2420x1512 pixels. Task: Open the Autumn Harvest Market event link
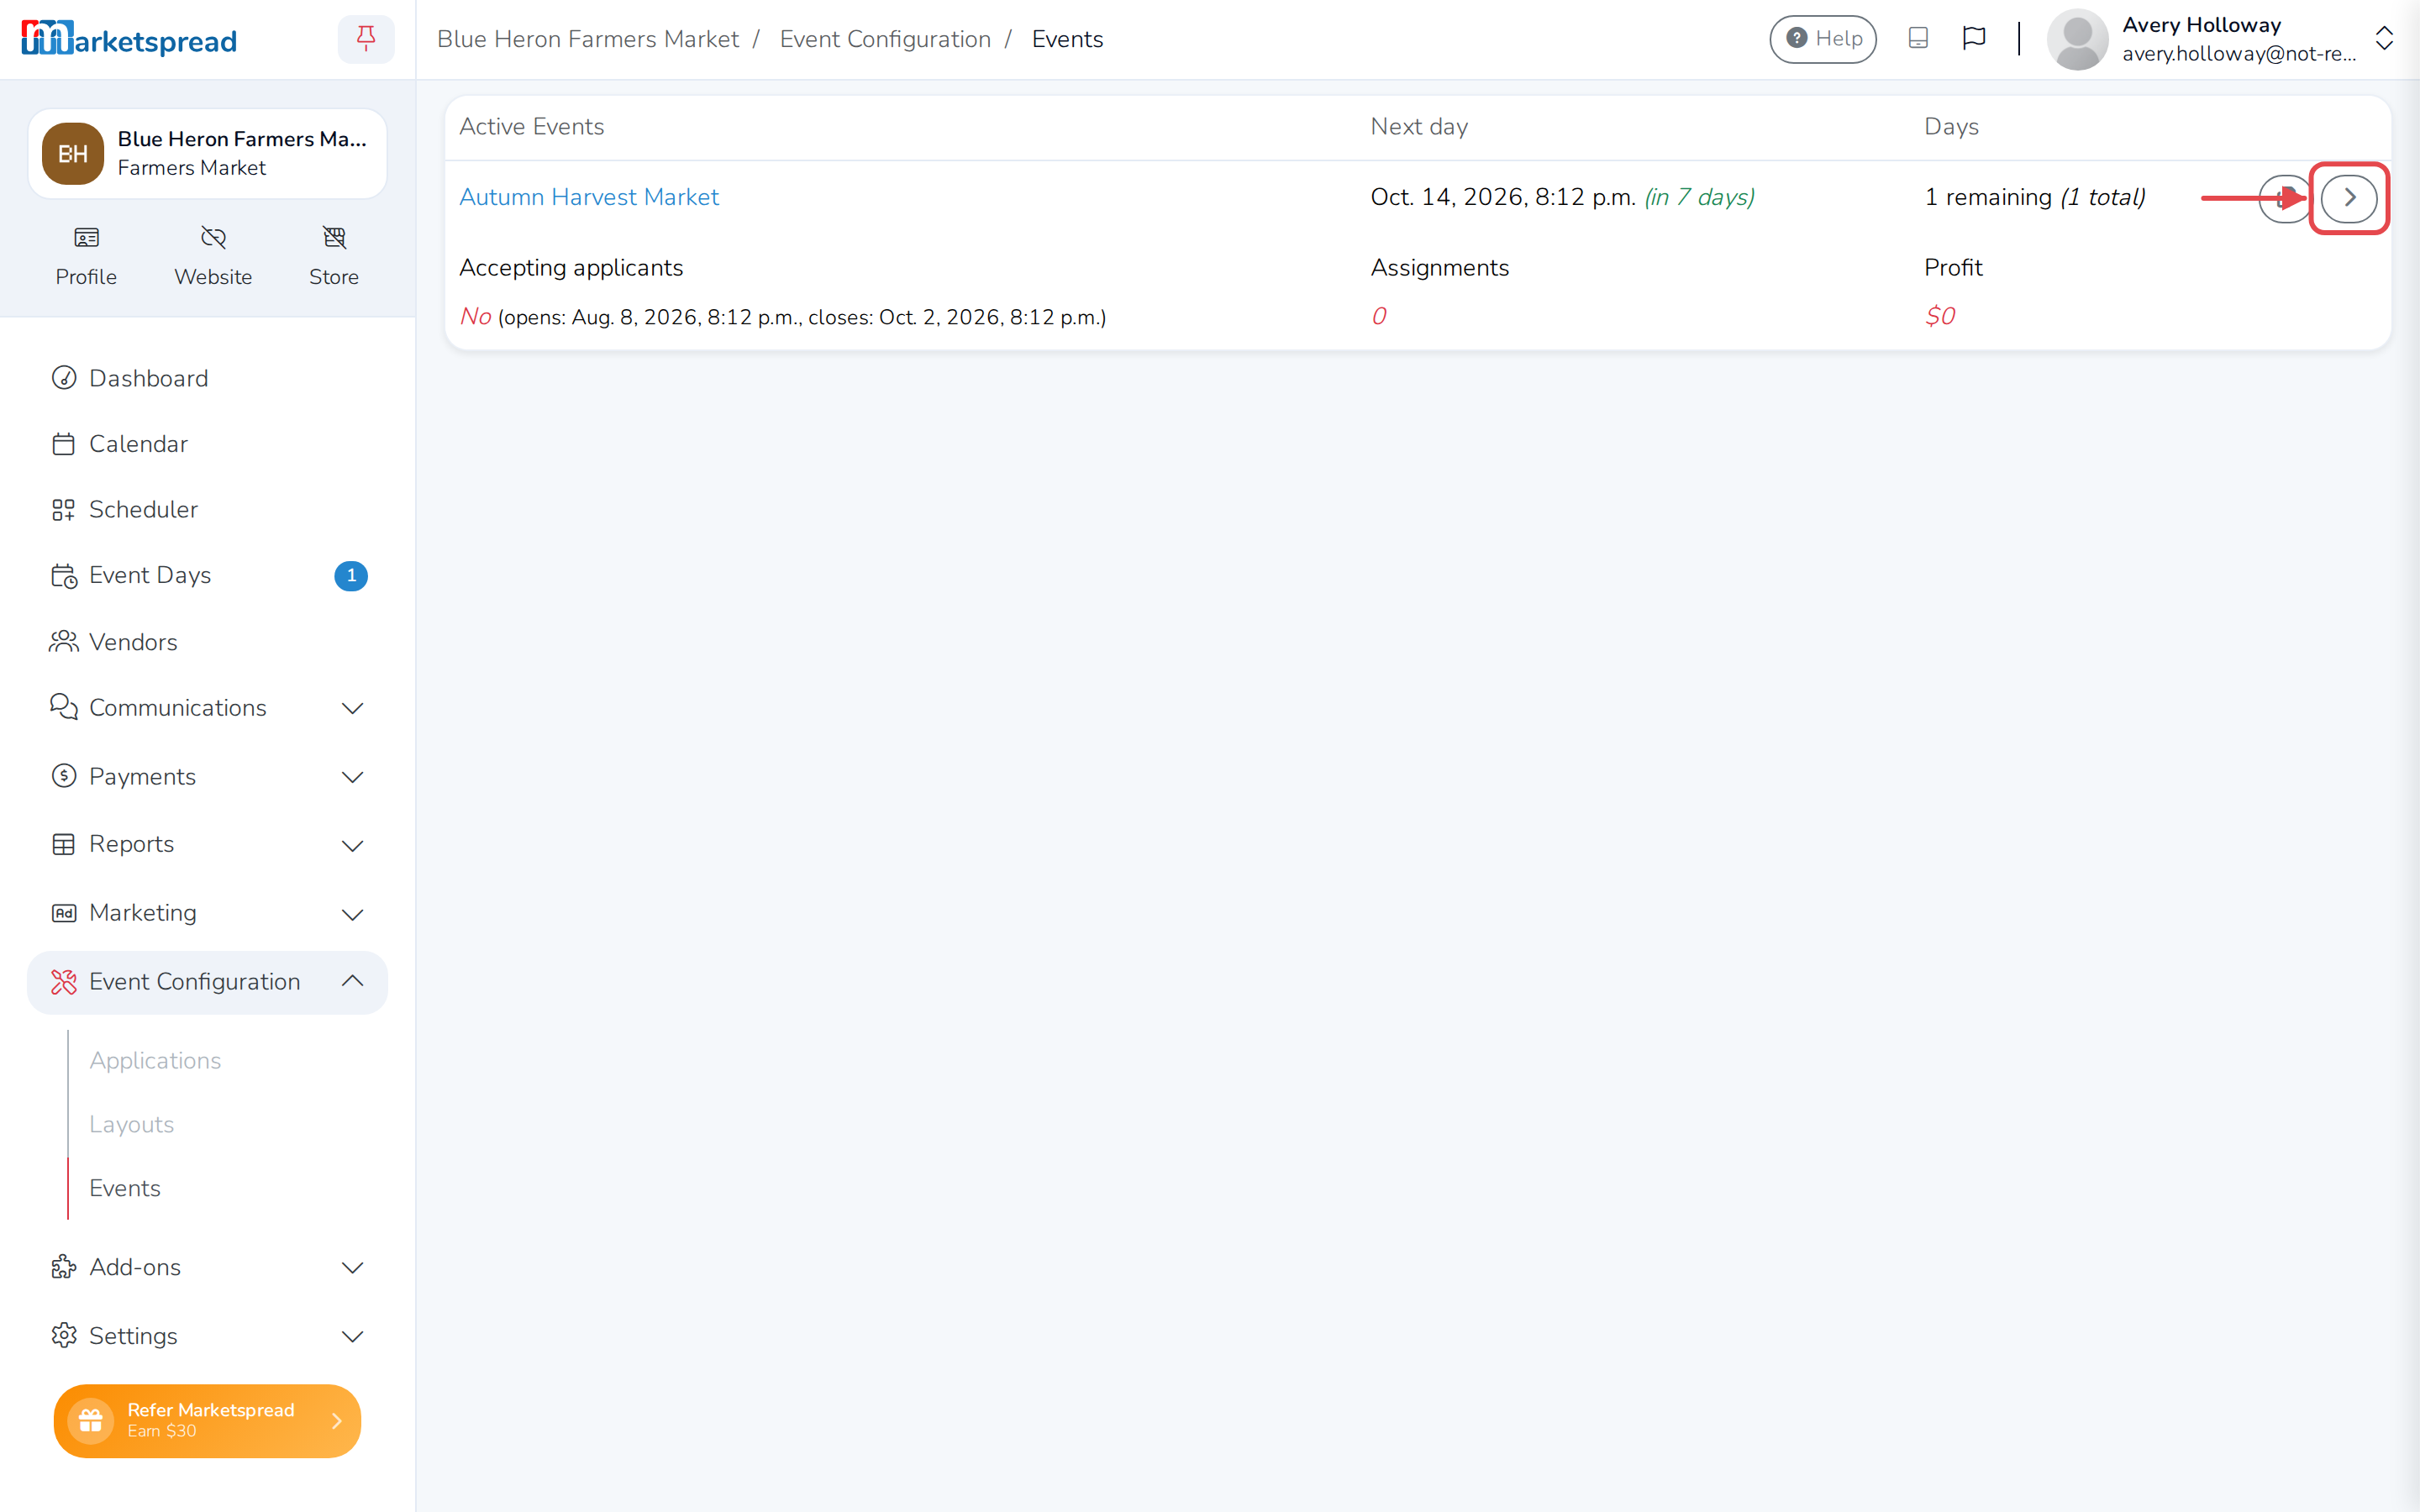[x=588, y=197]
